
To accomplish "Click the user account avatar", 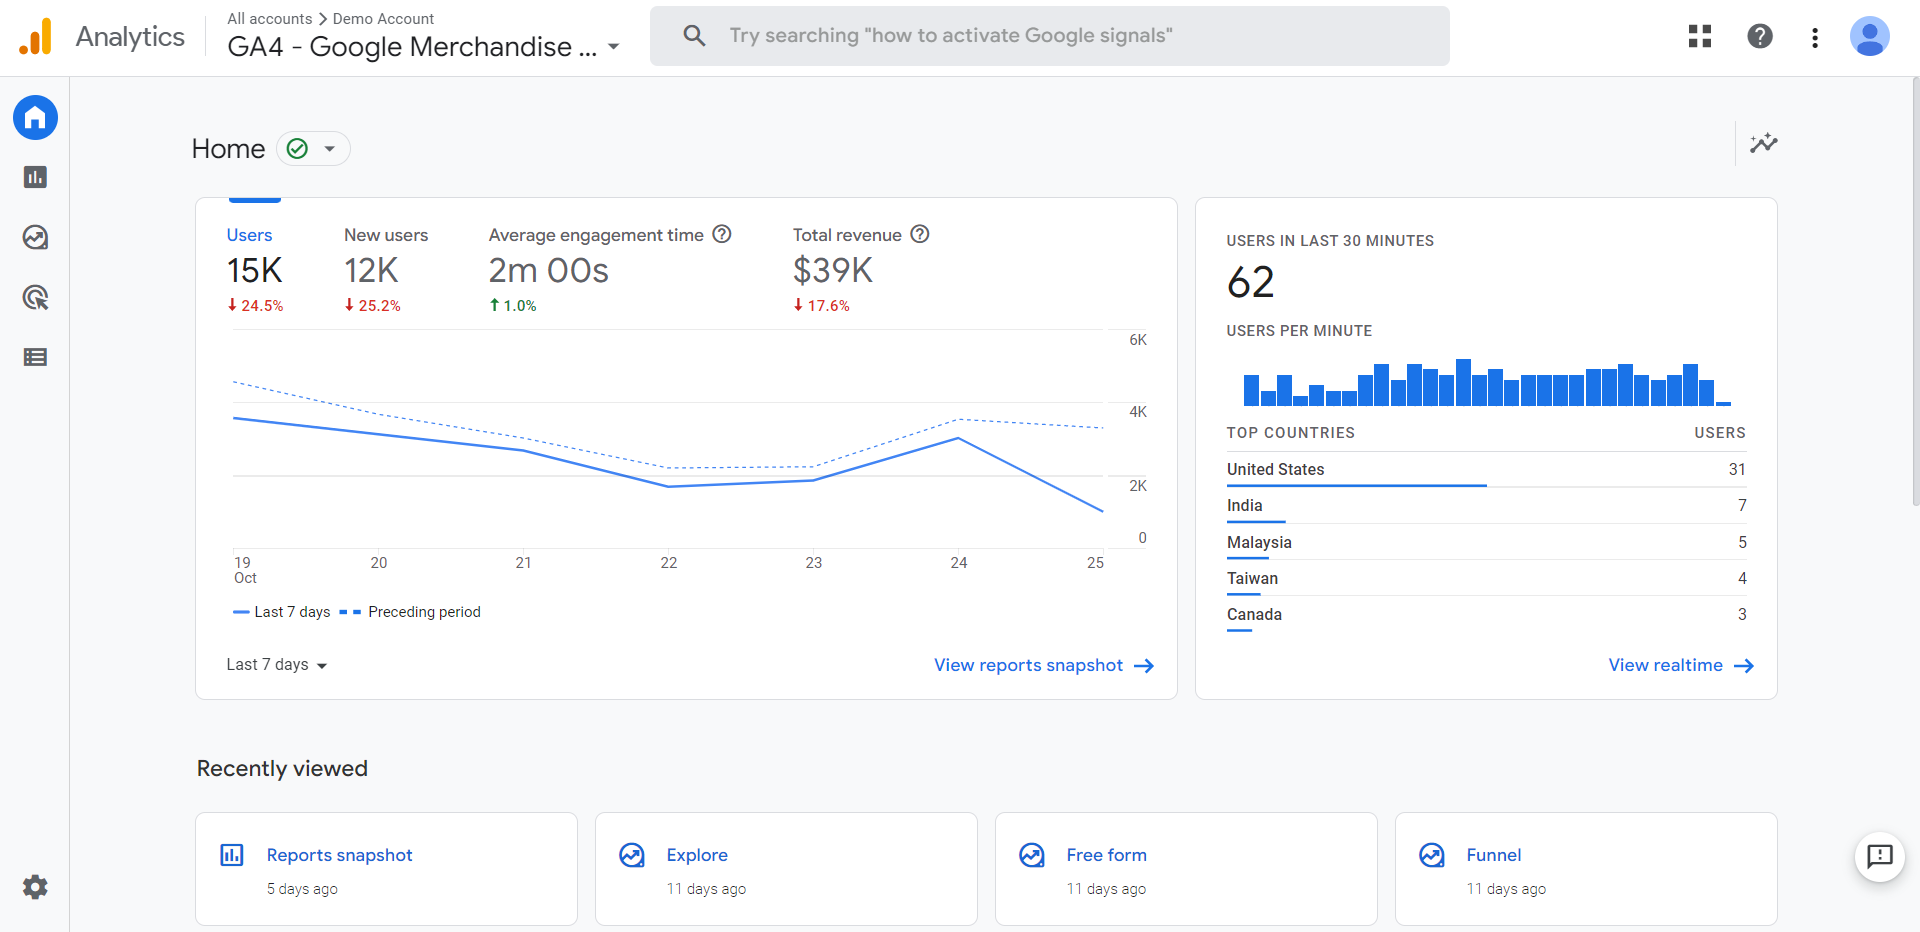I will pos(1868,37).
